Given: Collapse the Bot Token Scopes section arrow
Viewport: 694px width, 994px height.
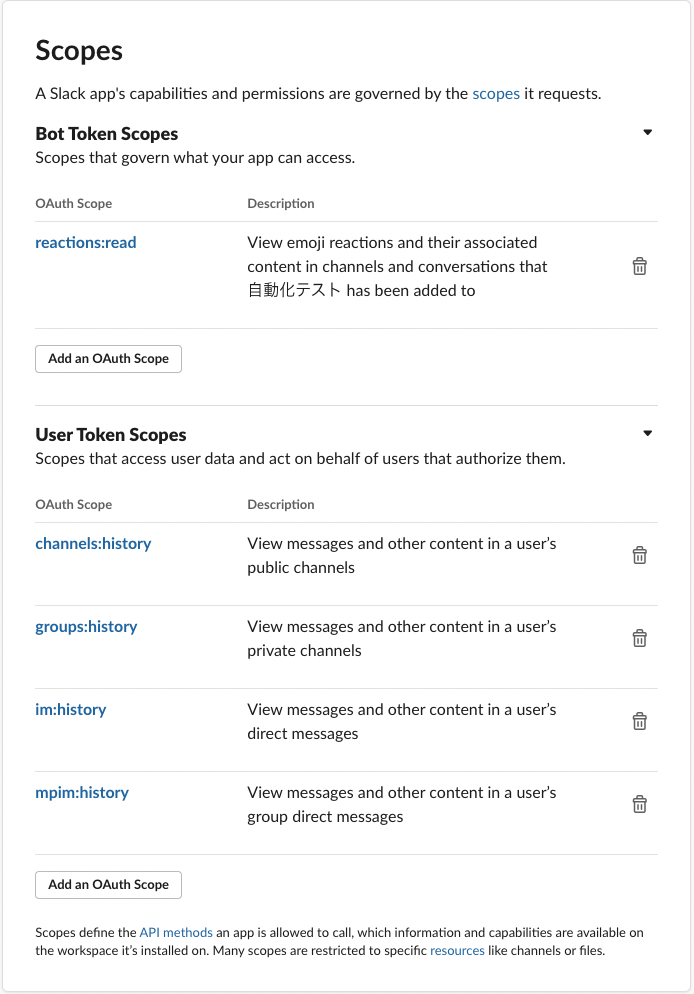Looking at the screenshot, I should tap(648, 132).
